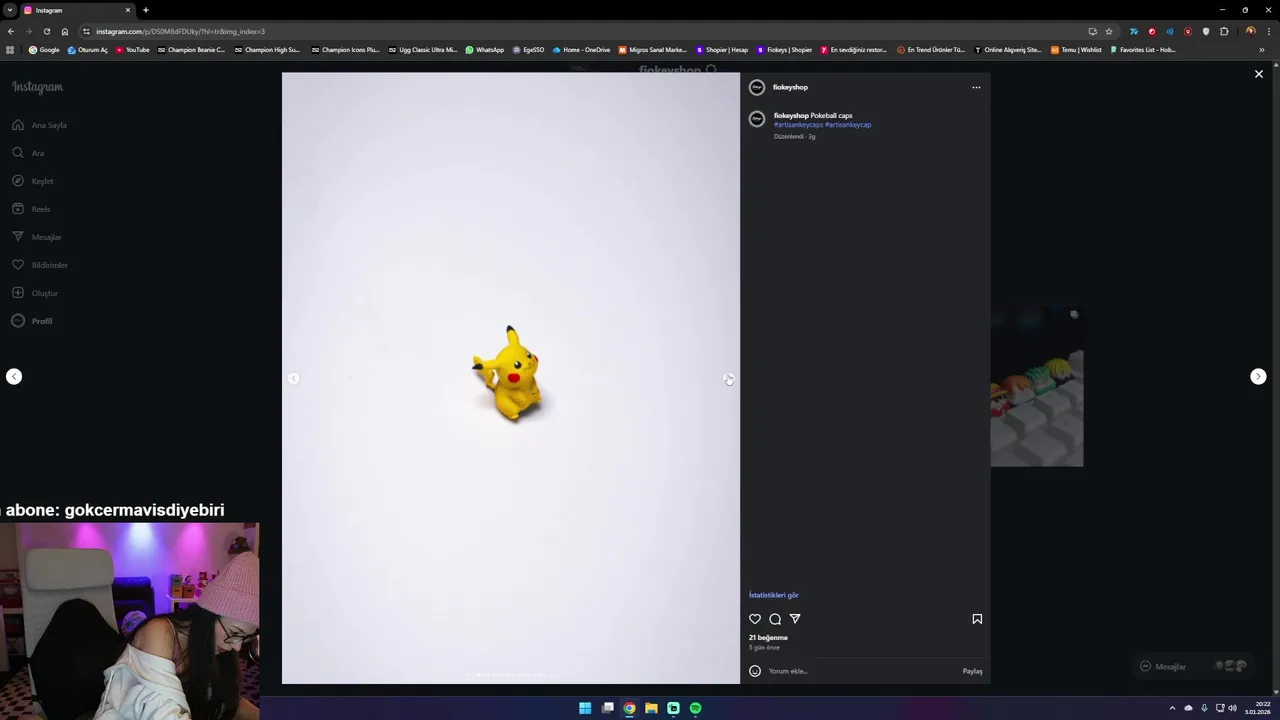This screenshot has height=720, width=1280.
Task: Open the Windows Start menu
Action: tap(585, 708)
